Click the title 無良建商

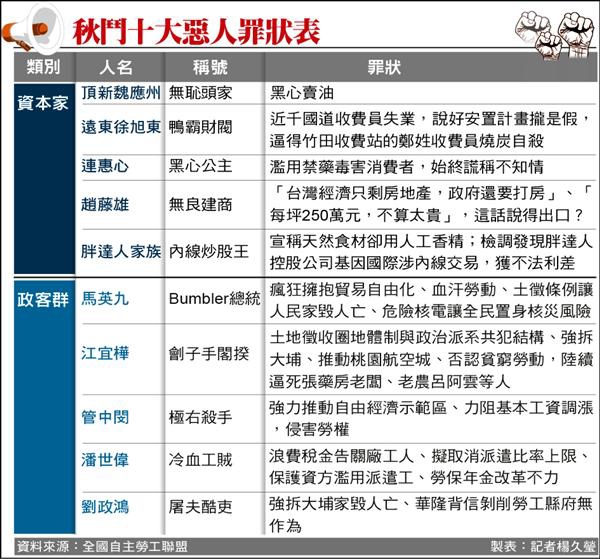coord(201,204)
